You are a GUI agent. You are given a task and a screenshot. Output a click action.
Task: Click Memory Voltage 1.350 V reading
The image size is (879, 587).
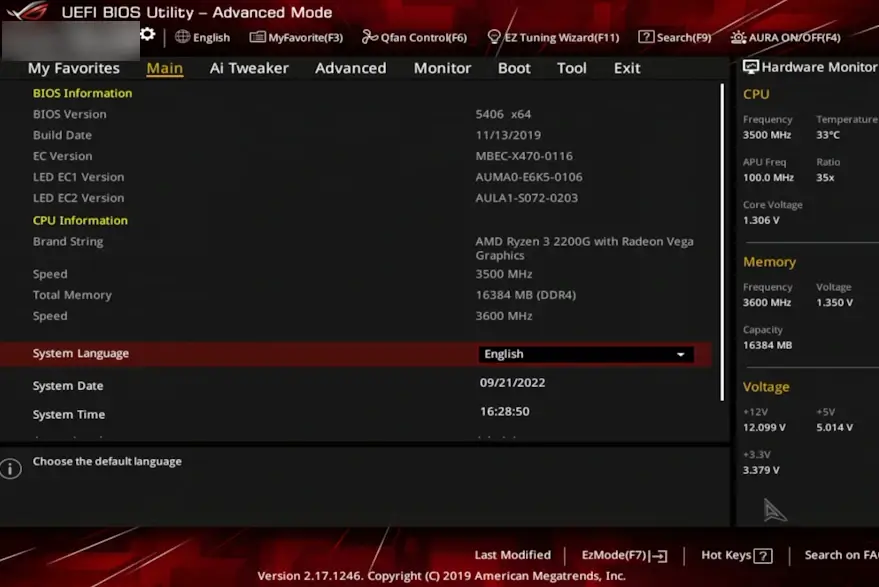coord(834,303)
